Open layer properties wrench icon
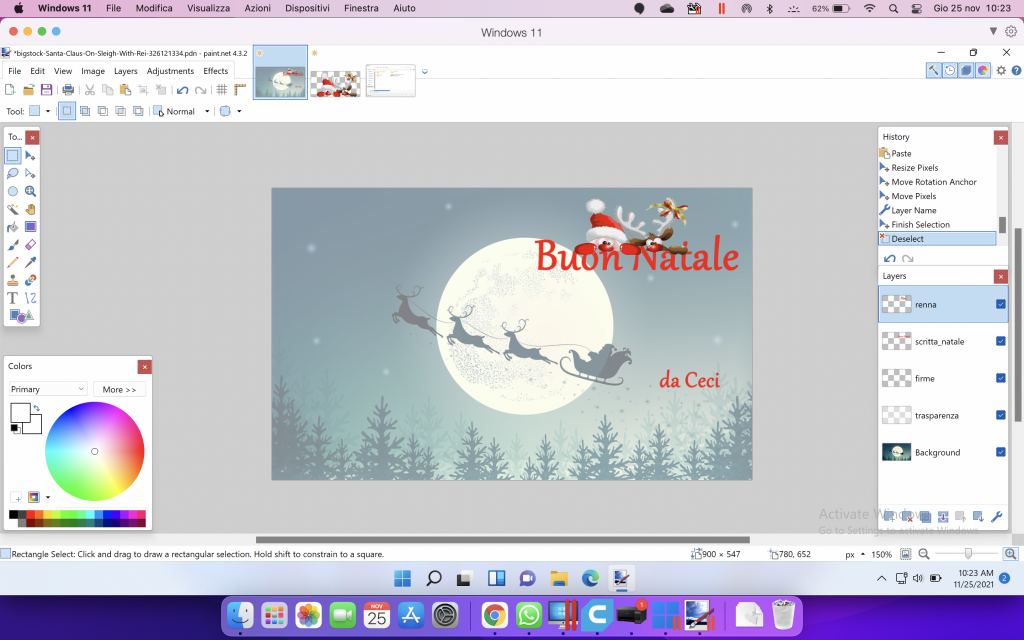The height and width of the screenshot is (640, 1024). click(996, 517)
